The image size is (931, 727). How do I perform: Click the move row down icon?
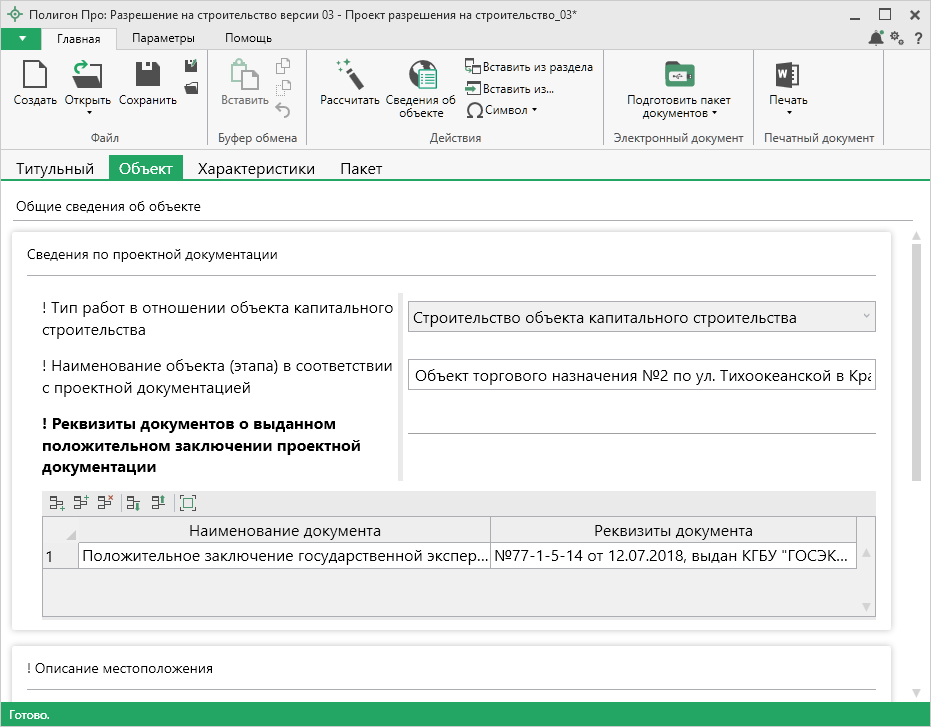pyautogui.click(x=132, y=503)
